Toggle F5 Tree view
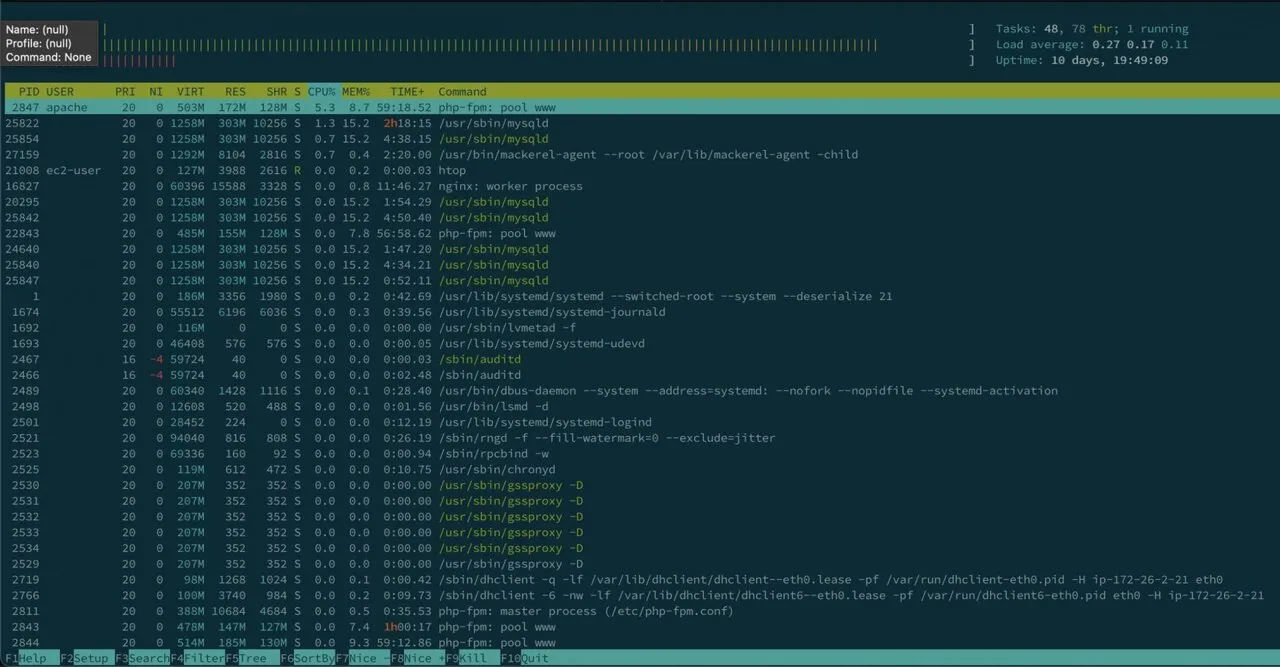Viewport: 1280px width, 667px height. [x=247, y=659]
